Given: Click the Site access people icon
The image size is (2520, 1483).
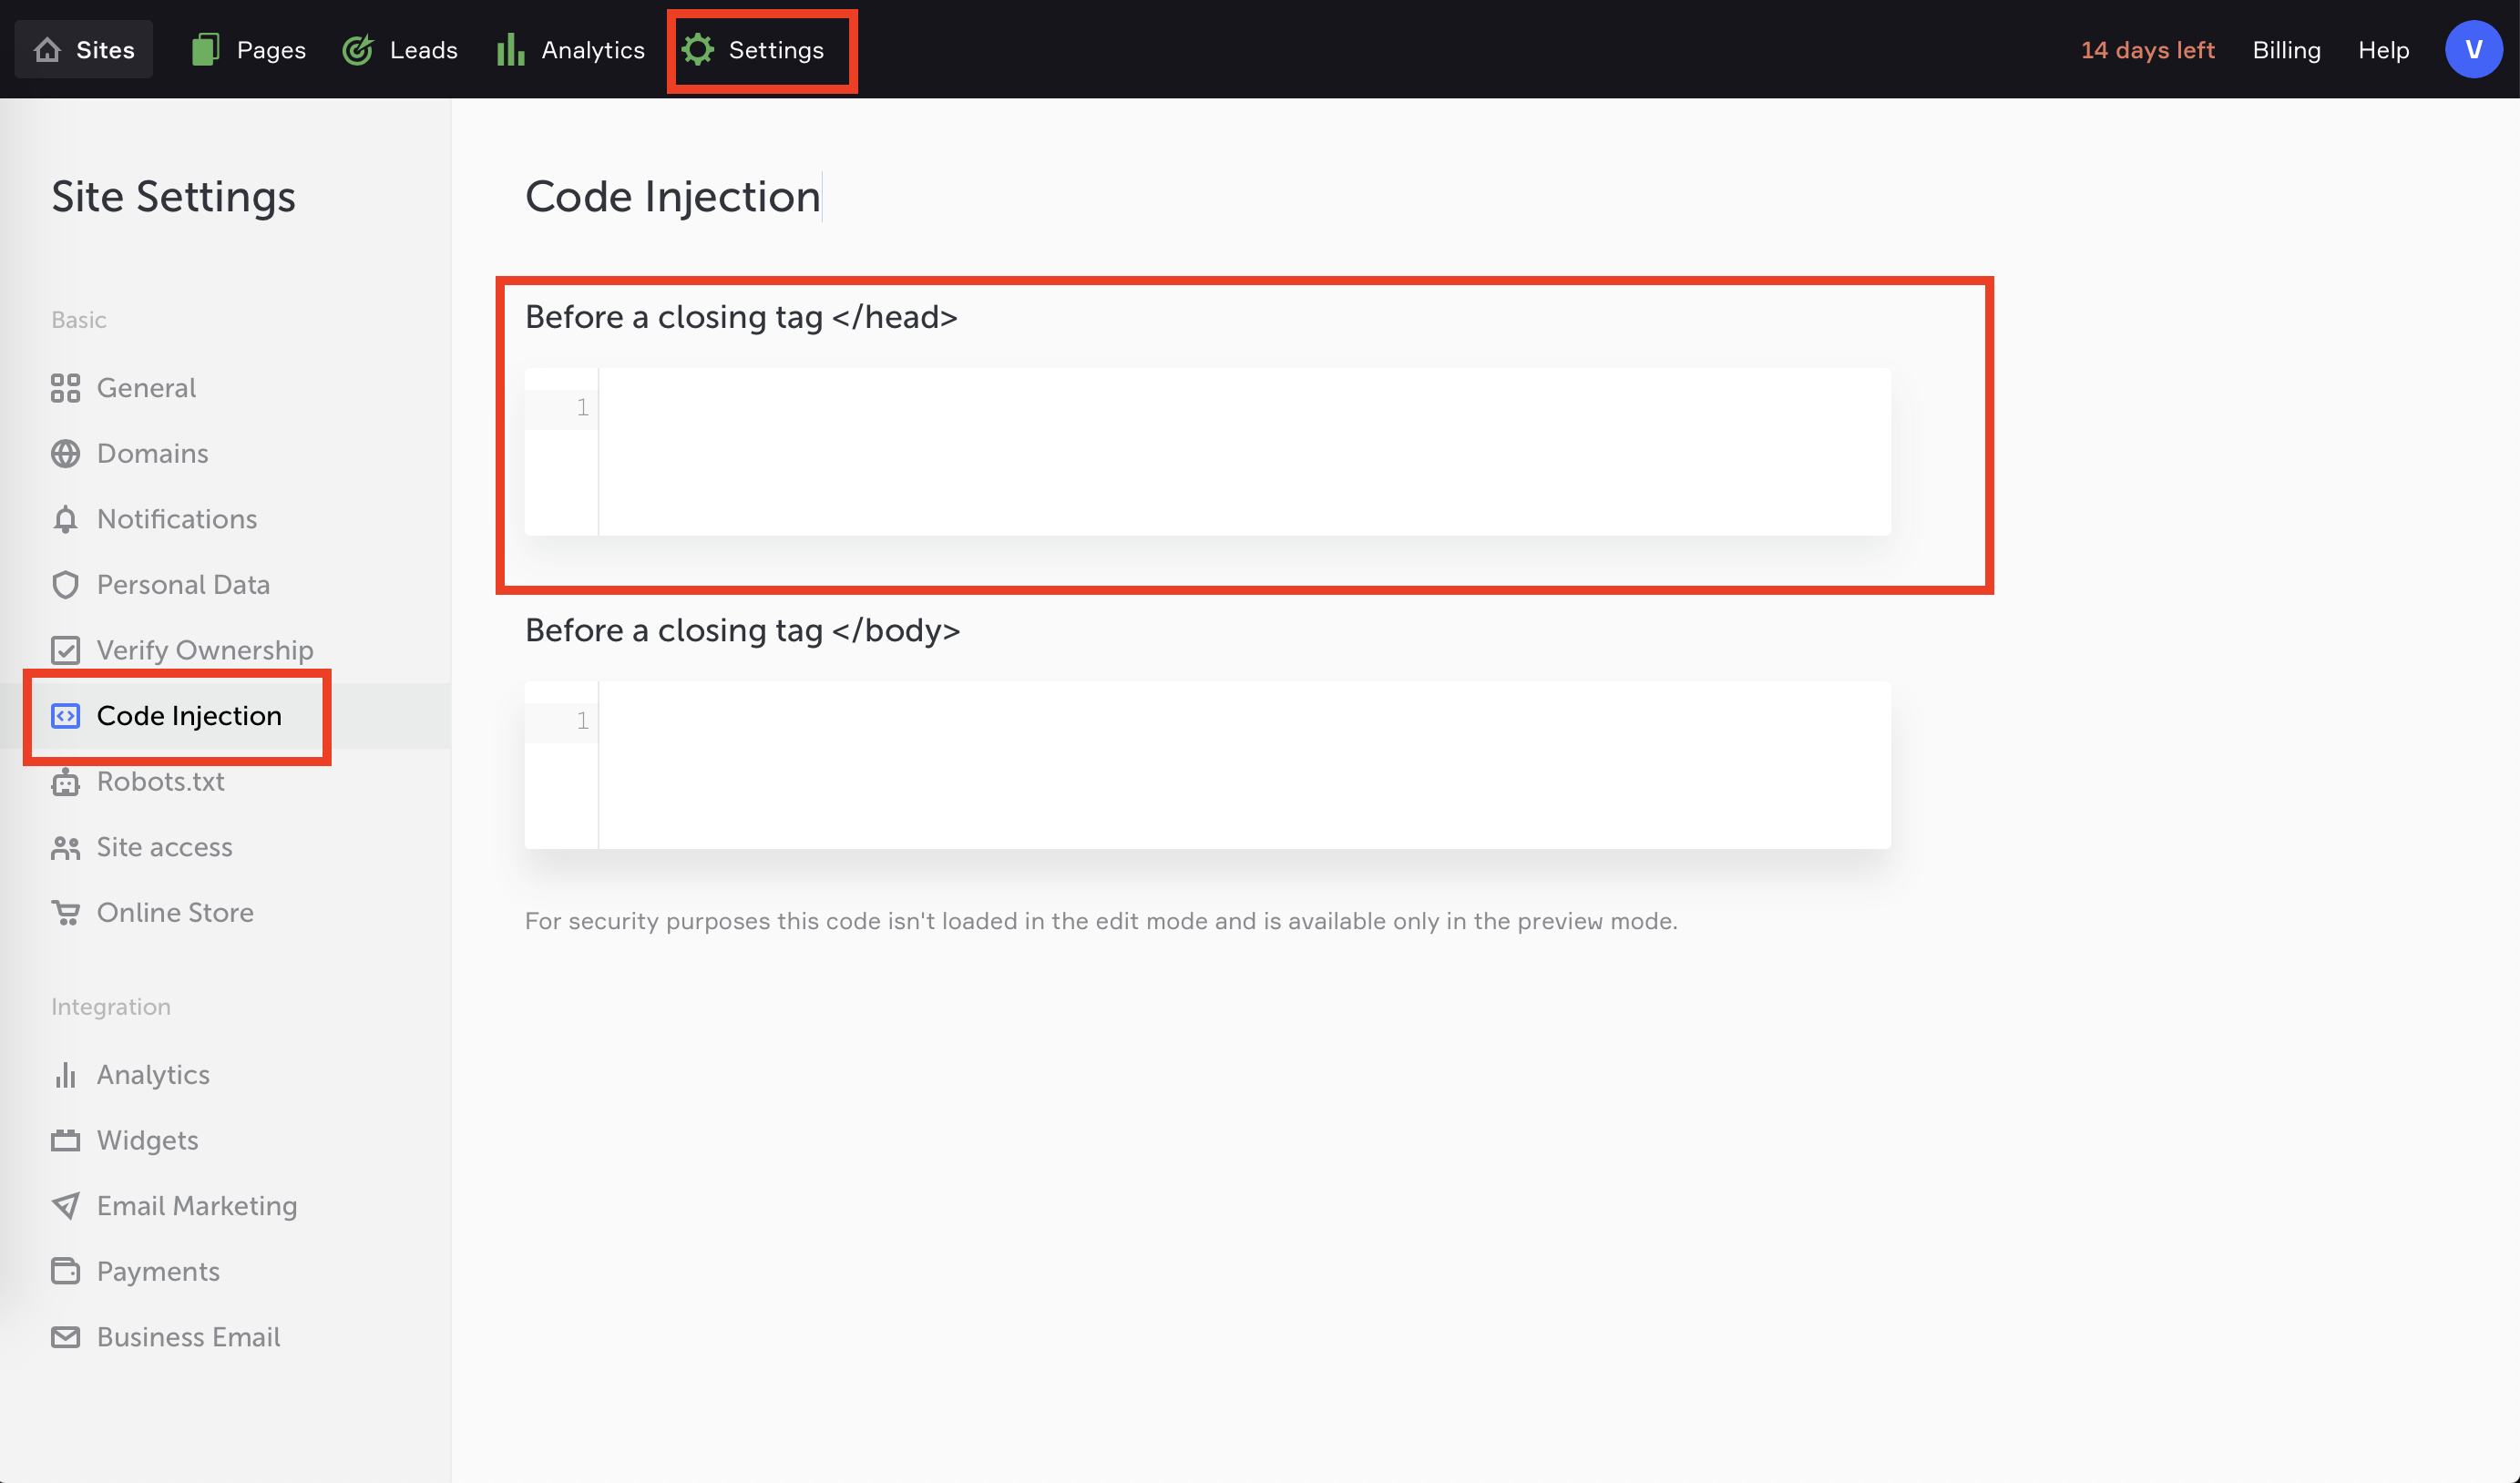Looking at the screenshot, I should pyautogui.click(x=65, y=848).
